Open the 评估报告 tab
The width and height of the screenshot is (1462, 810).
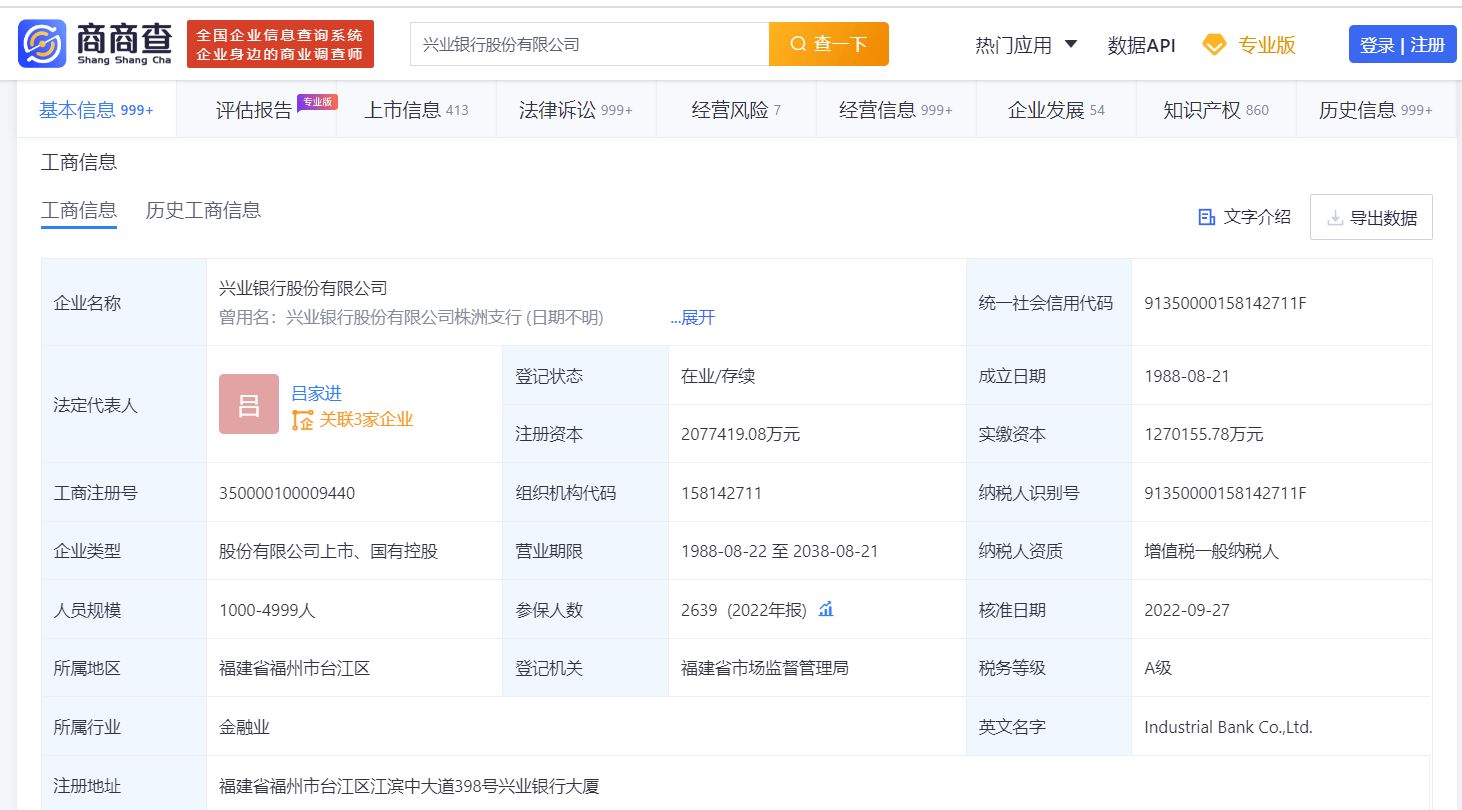[254, 110]
